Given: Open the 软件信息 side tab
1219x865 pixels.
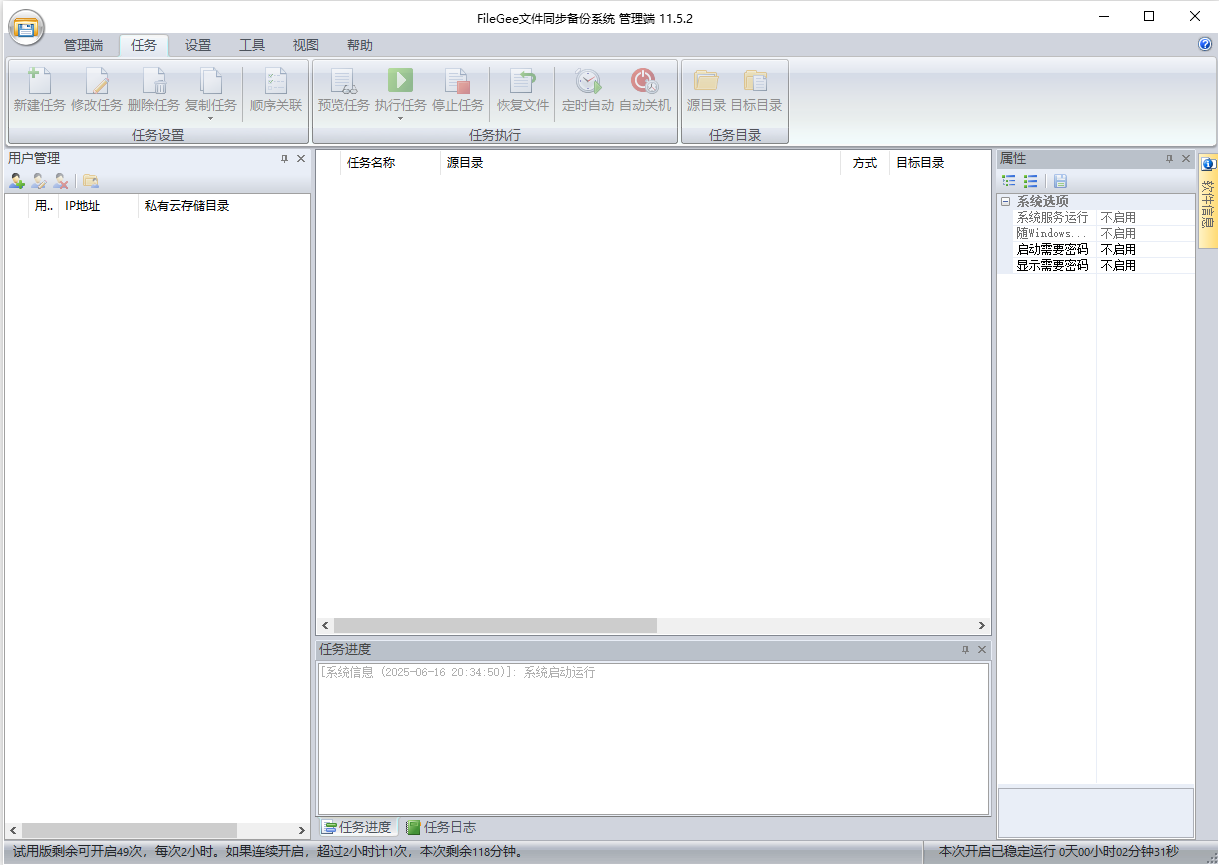Looking at the screenshot, I should 1208,200.
